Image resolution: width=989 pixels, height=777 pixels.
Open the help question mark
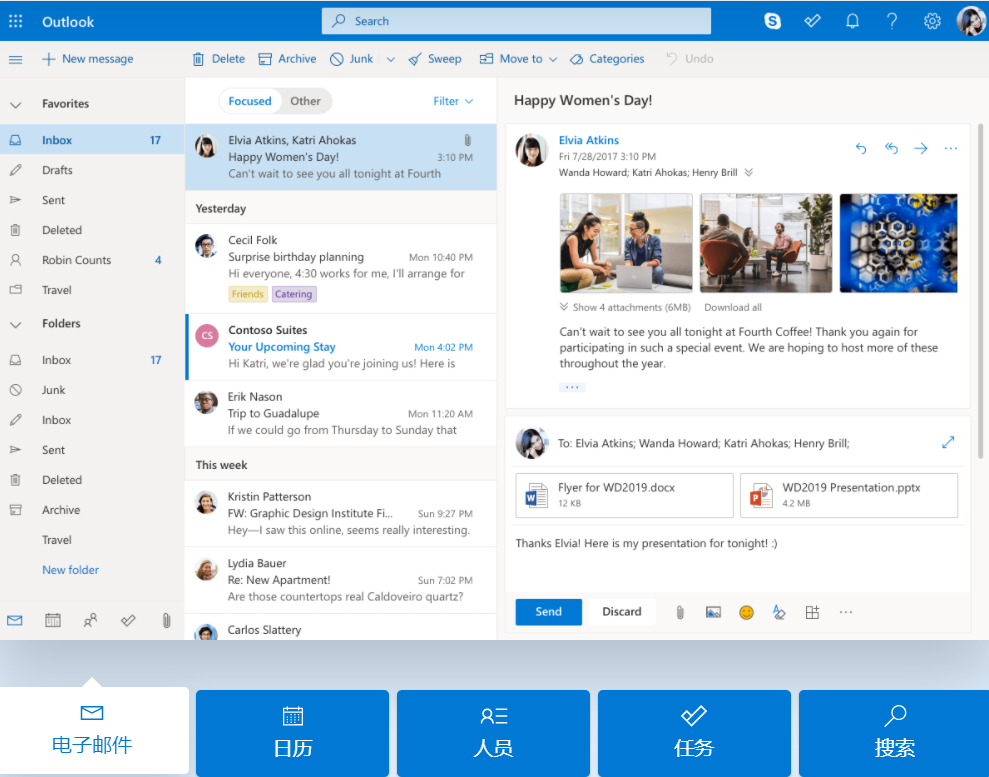(x=892, y=21)
